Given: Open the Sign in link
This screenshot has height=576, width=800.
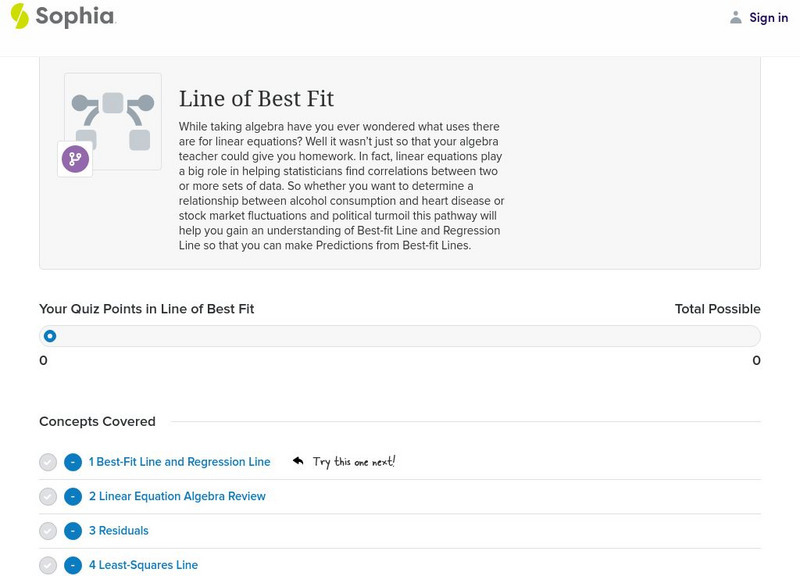Looking at the screenshot, I should pyautogui.click(x=768, y=17).
